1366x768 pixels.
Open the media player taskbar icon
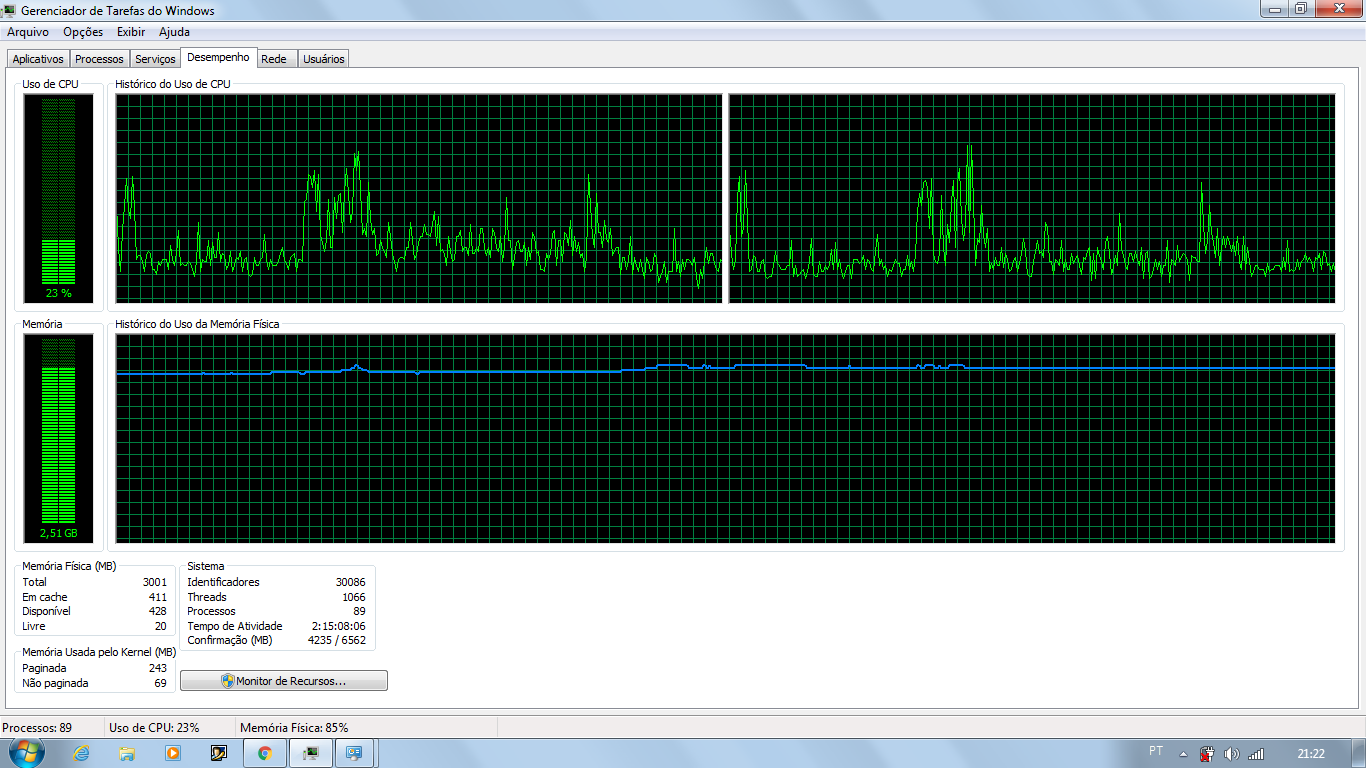point(173,753)
